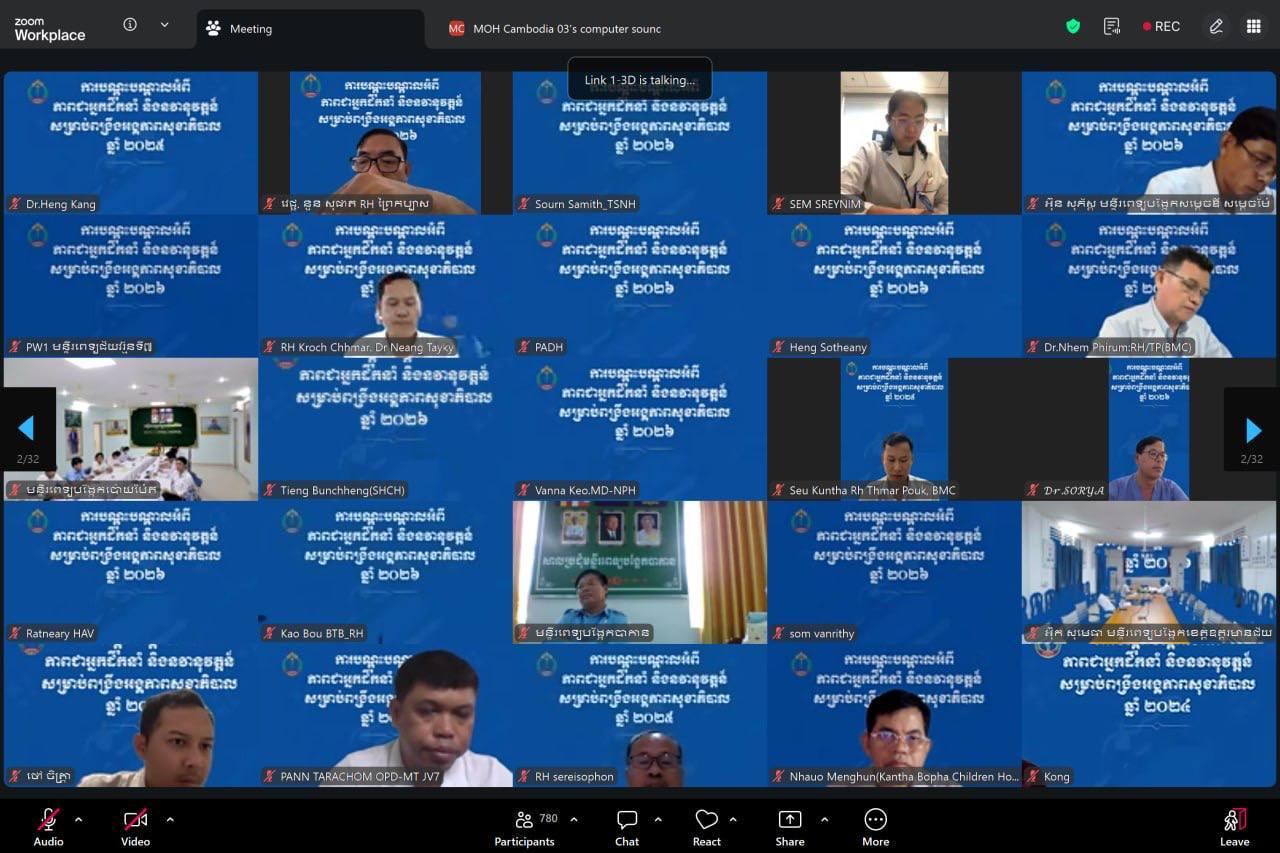The image size is (1280, 853).
Task: Expand the arrow next to Participants
Action: click(574, 820)
